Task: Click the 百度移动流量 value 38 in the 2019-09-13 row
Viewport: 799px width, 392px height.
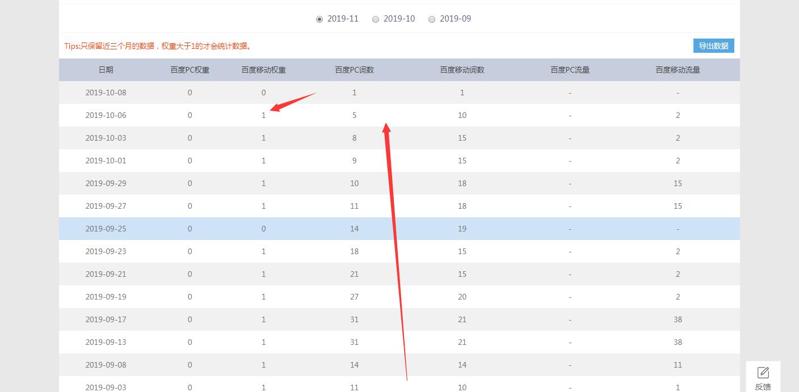Action: [678, 342]
